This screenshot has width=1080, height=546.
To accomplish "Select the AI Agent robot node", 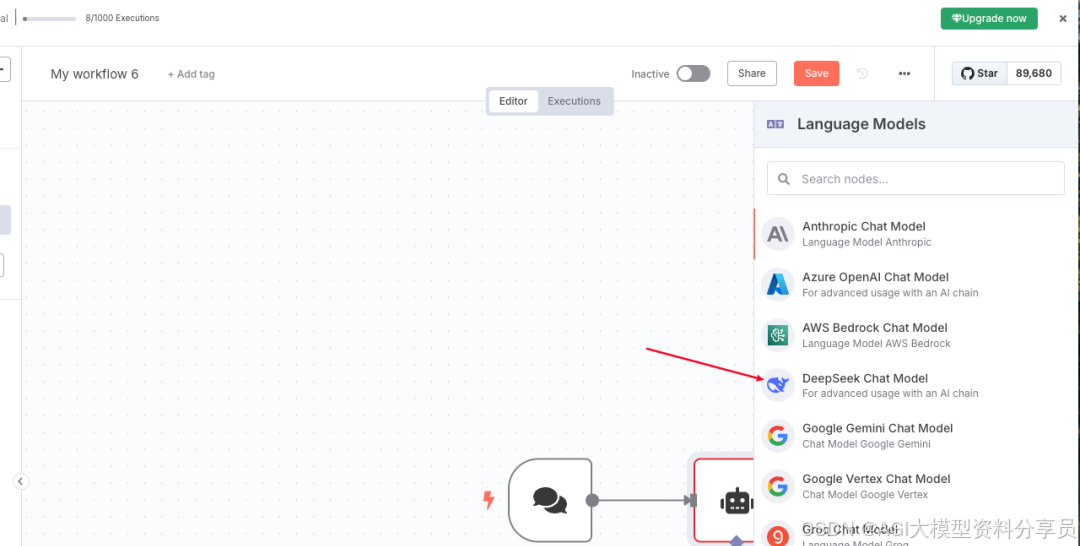I will point(725,501).
